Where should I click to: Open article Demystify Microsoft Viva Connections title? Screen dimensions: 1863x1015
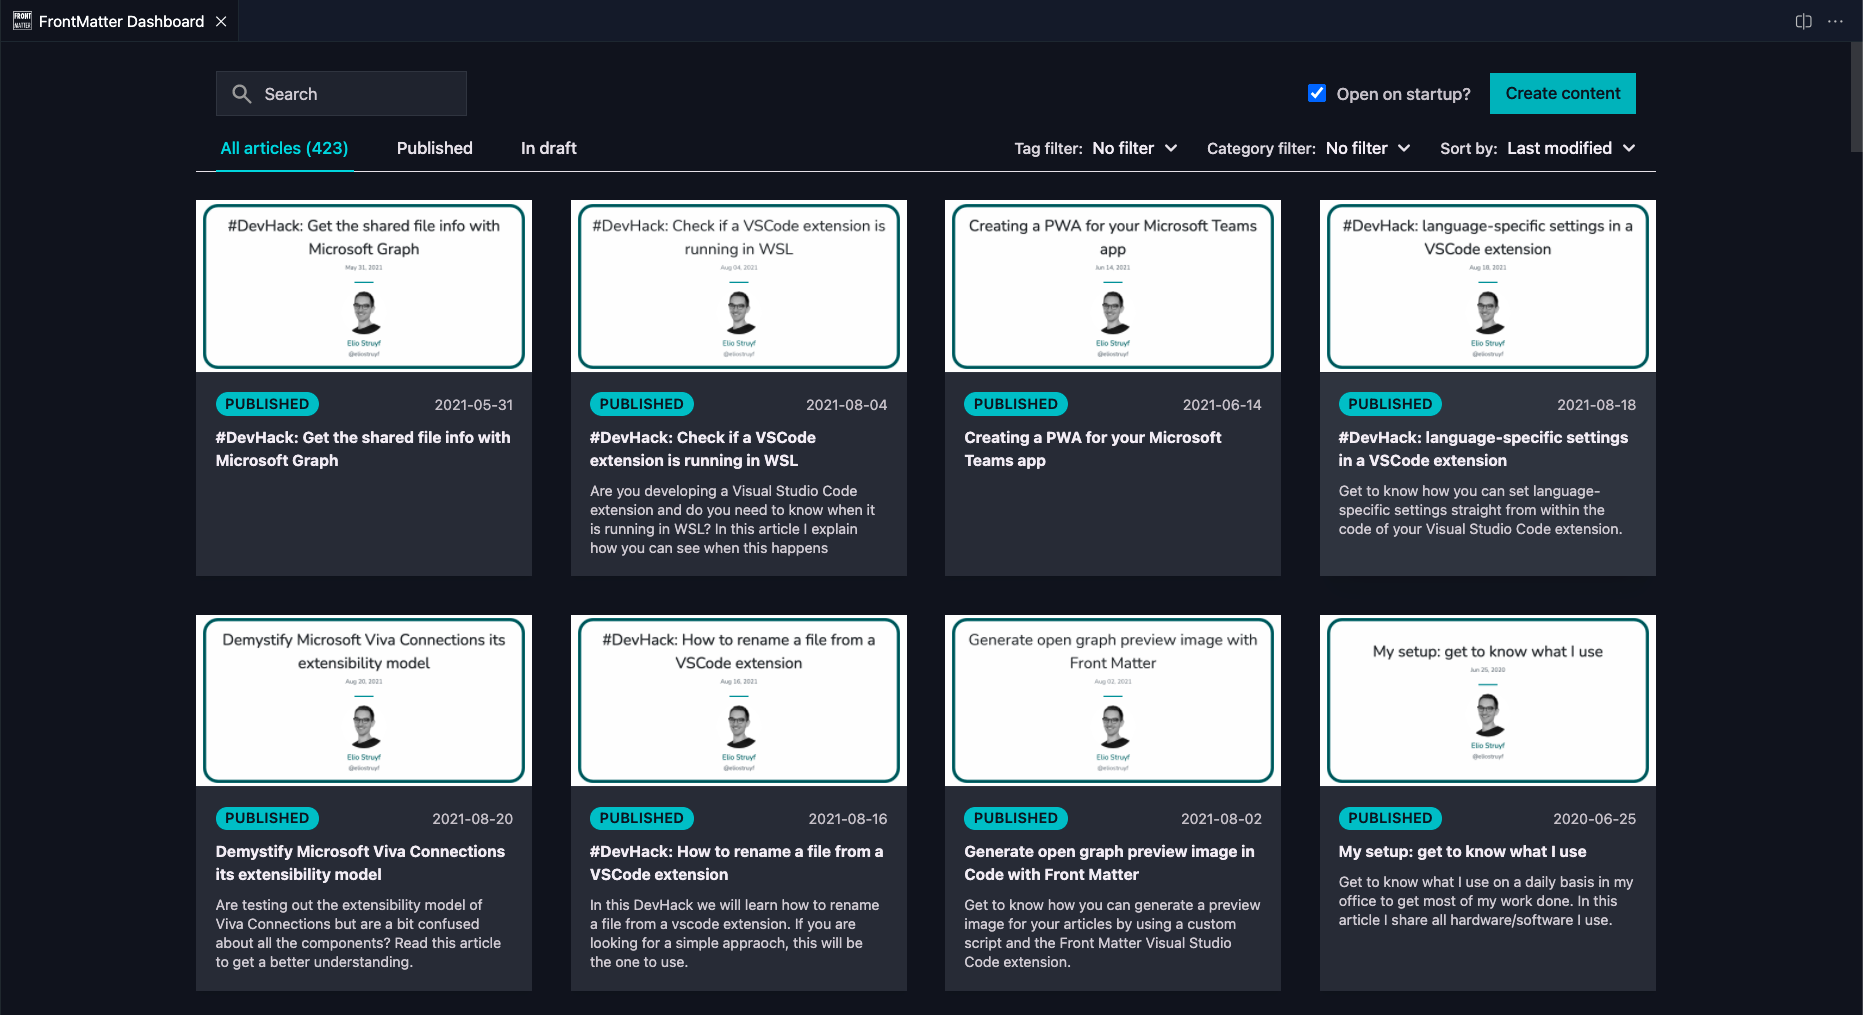pyautogui.click(x=360, y=863)
